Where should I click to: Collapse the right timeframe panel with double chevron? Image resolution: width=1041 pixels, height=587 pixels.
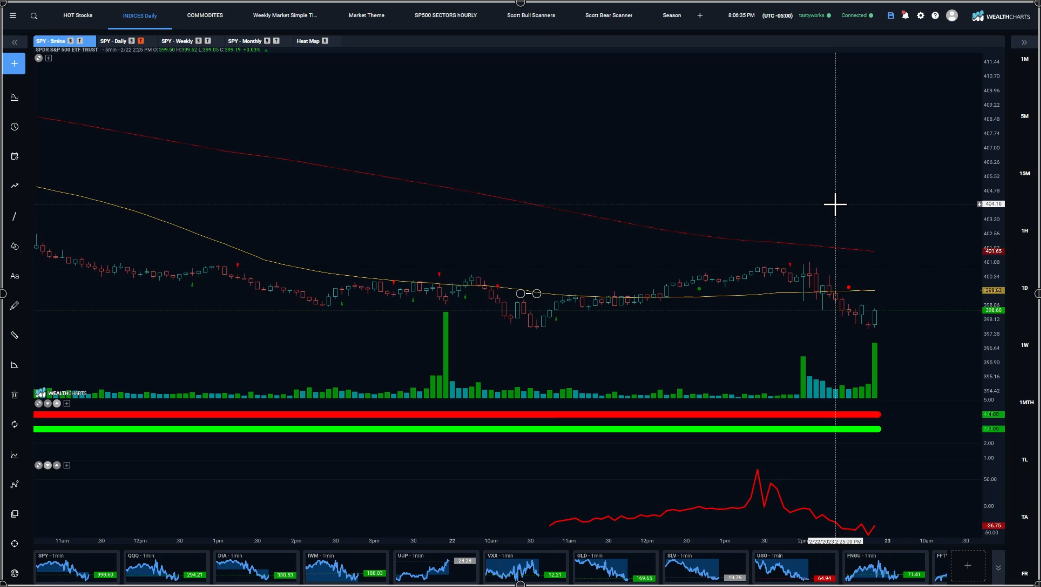click(x=1024, y=42)
